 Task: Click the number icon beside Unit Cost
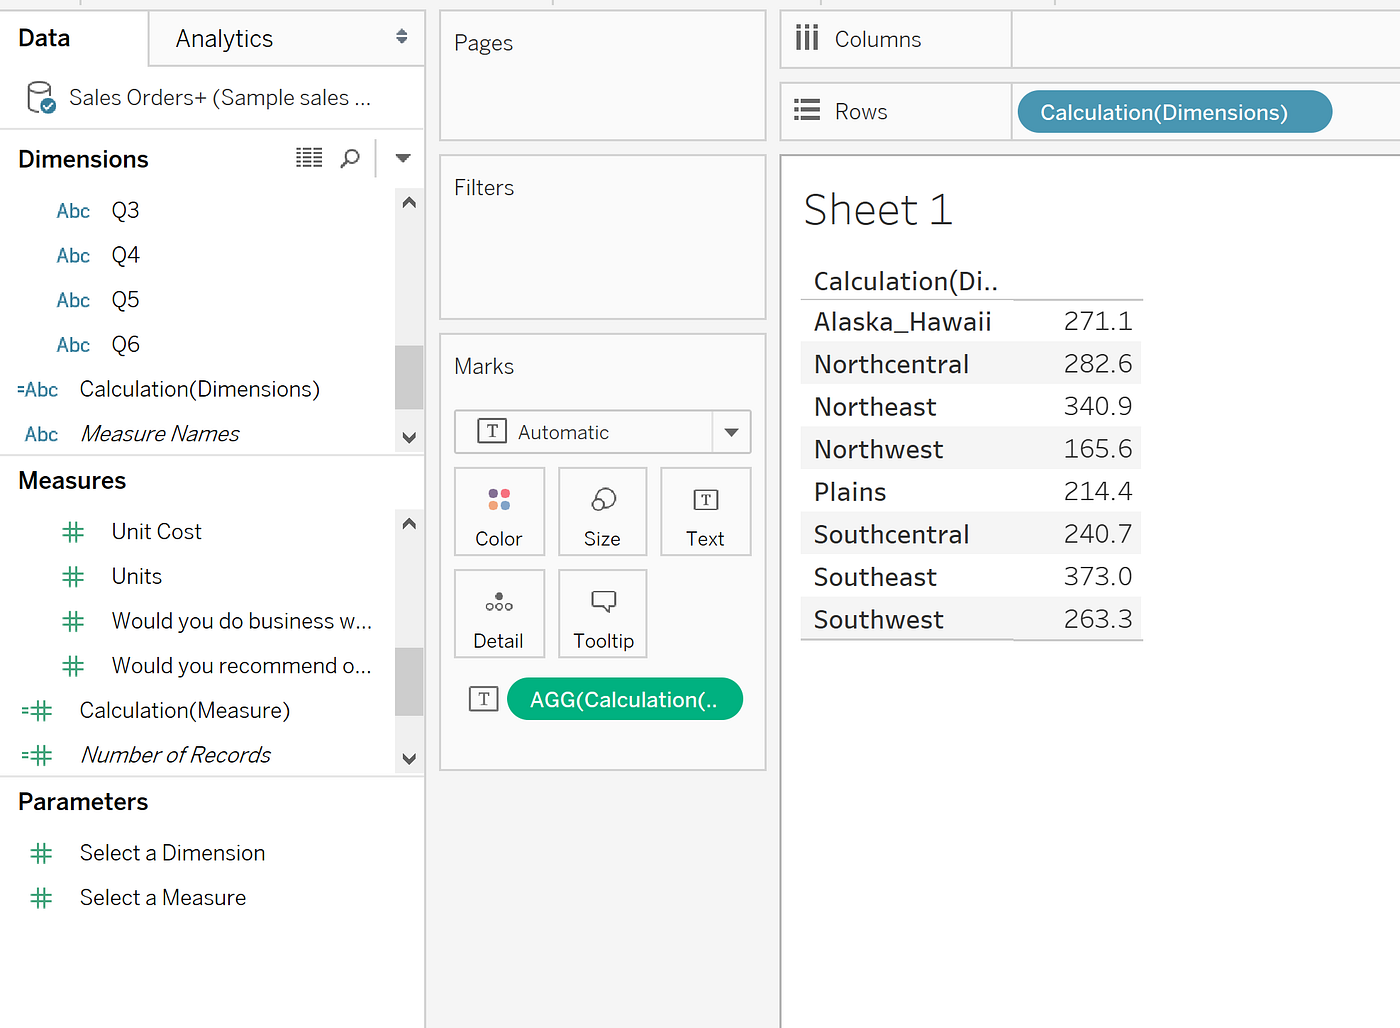72,531
